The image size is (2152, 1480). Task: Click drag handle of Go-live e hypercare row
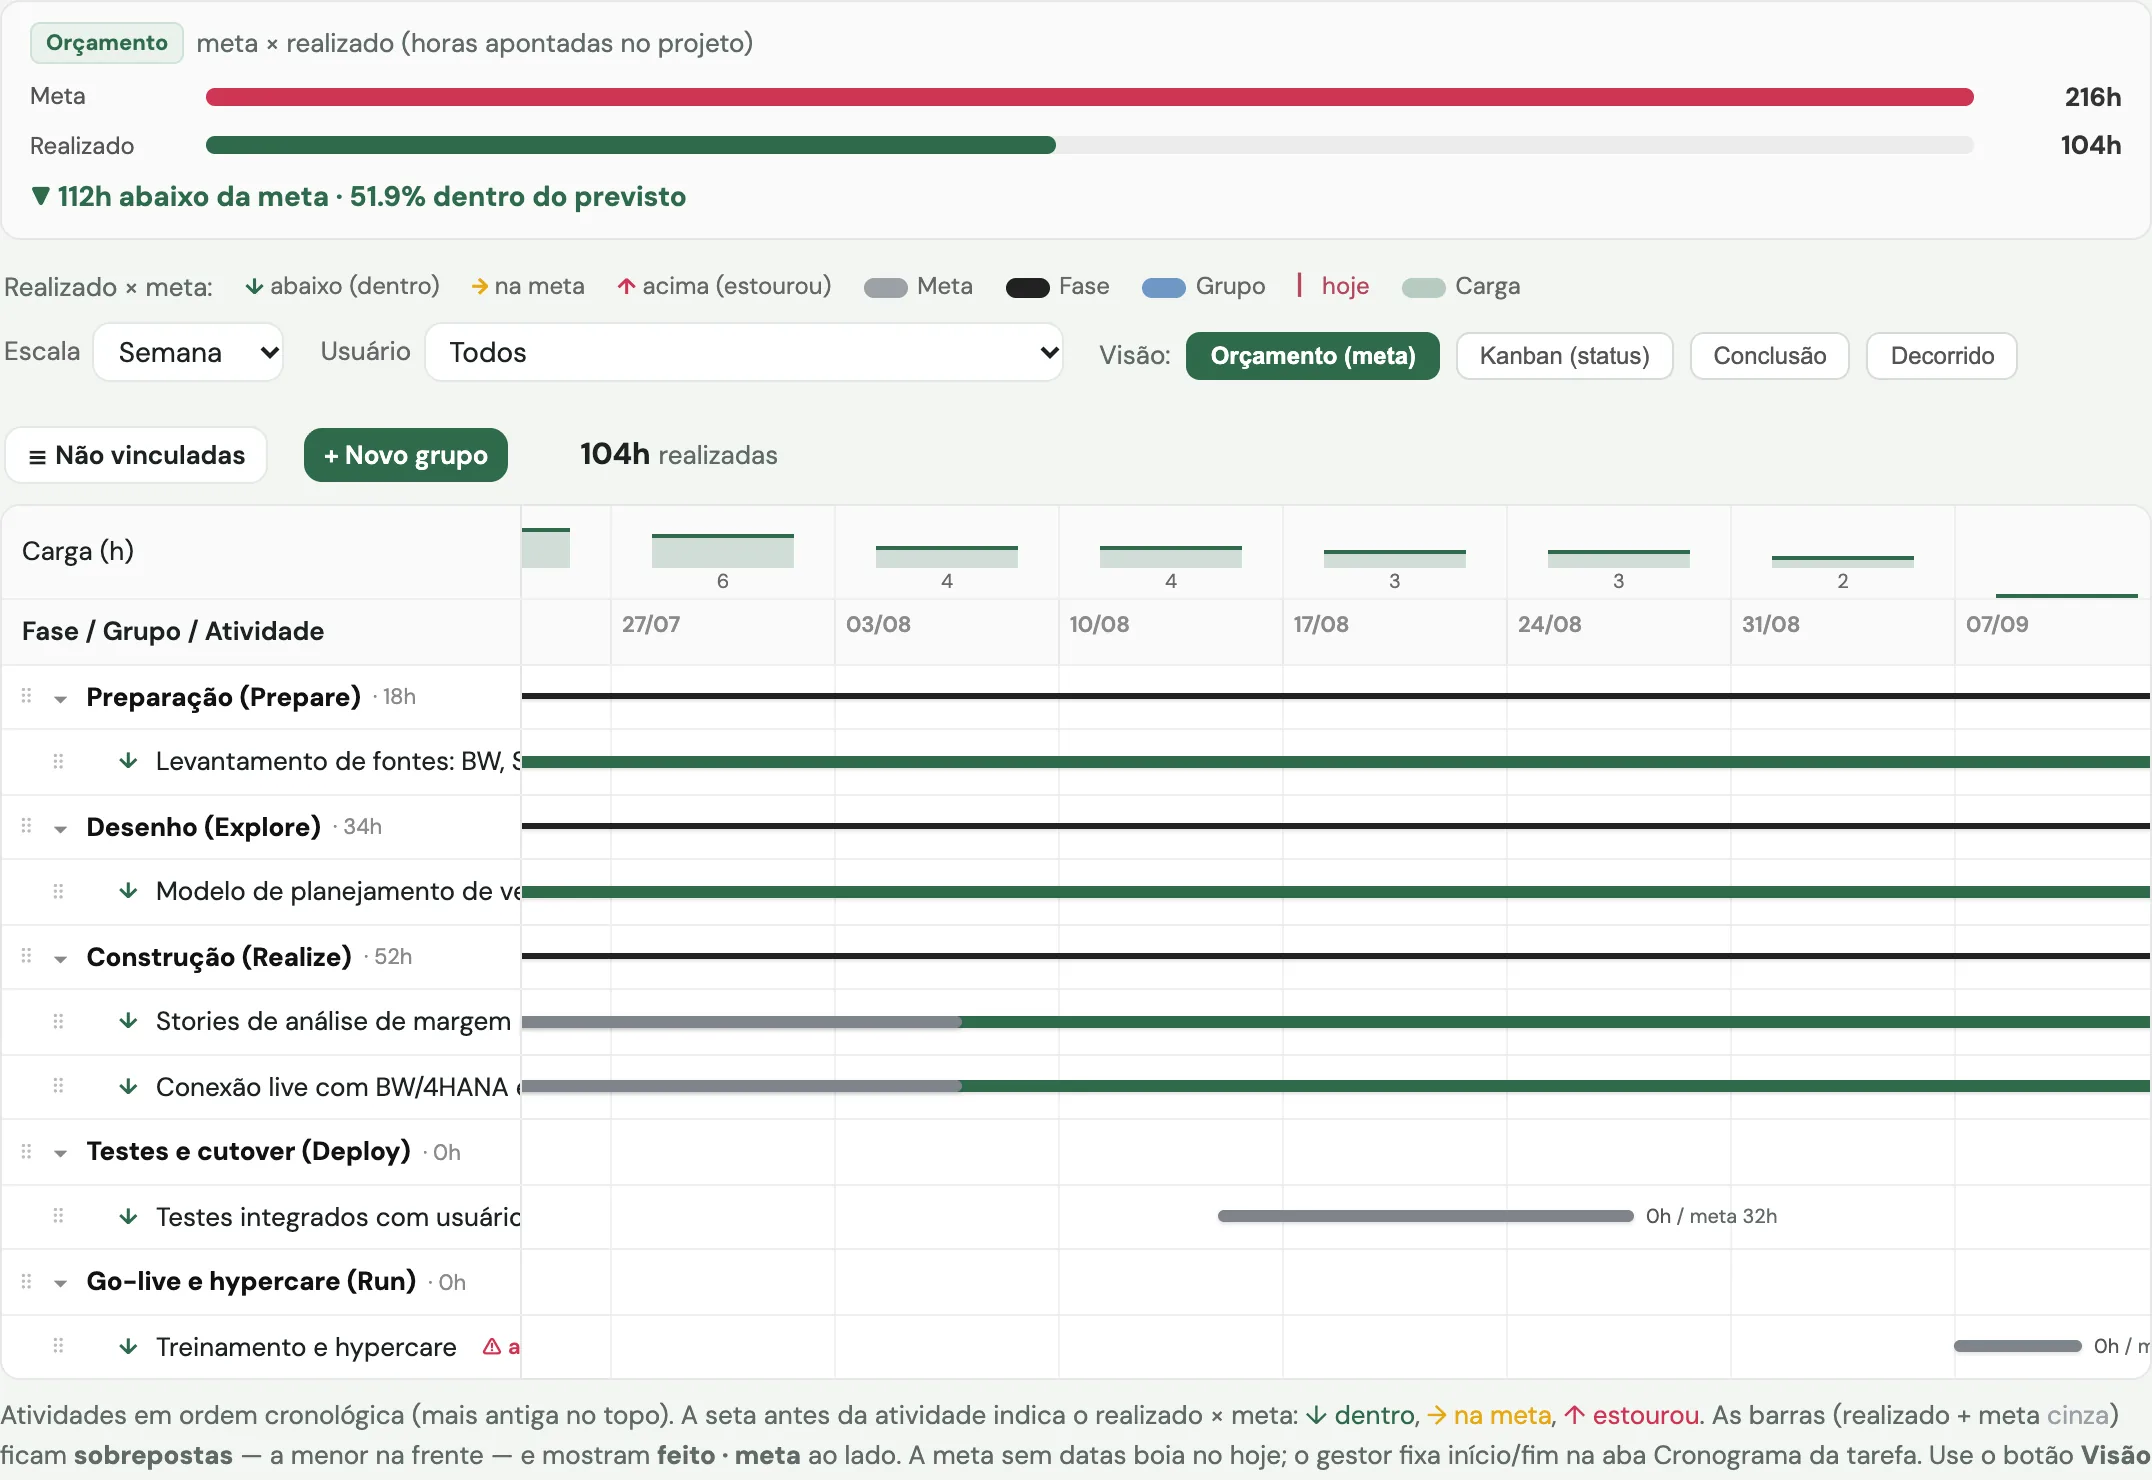pos(27,1281)
